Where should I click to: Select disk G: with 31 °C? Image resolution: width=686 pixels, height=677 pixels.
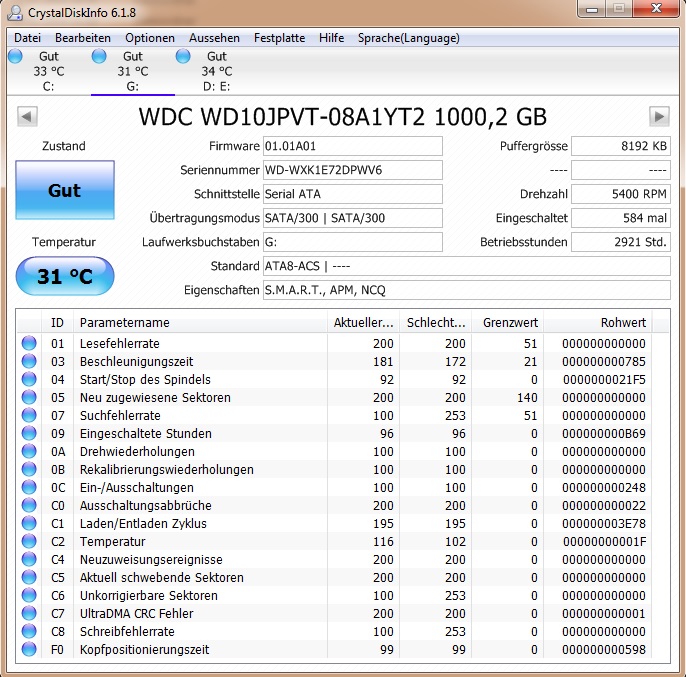[x=133, y=71]
